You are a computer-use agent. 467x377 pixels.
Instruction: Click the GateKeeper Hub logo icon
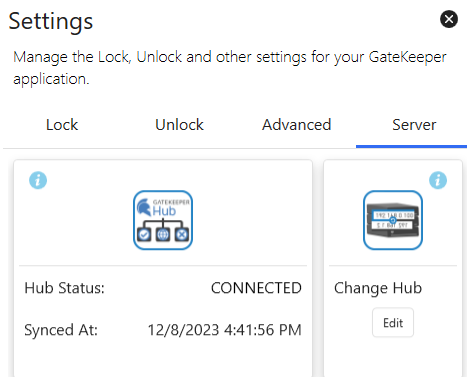click(163, 220)
